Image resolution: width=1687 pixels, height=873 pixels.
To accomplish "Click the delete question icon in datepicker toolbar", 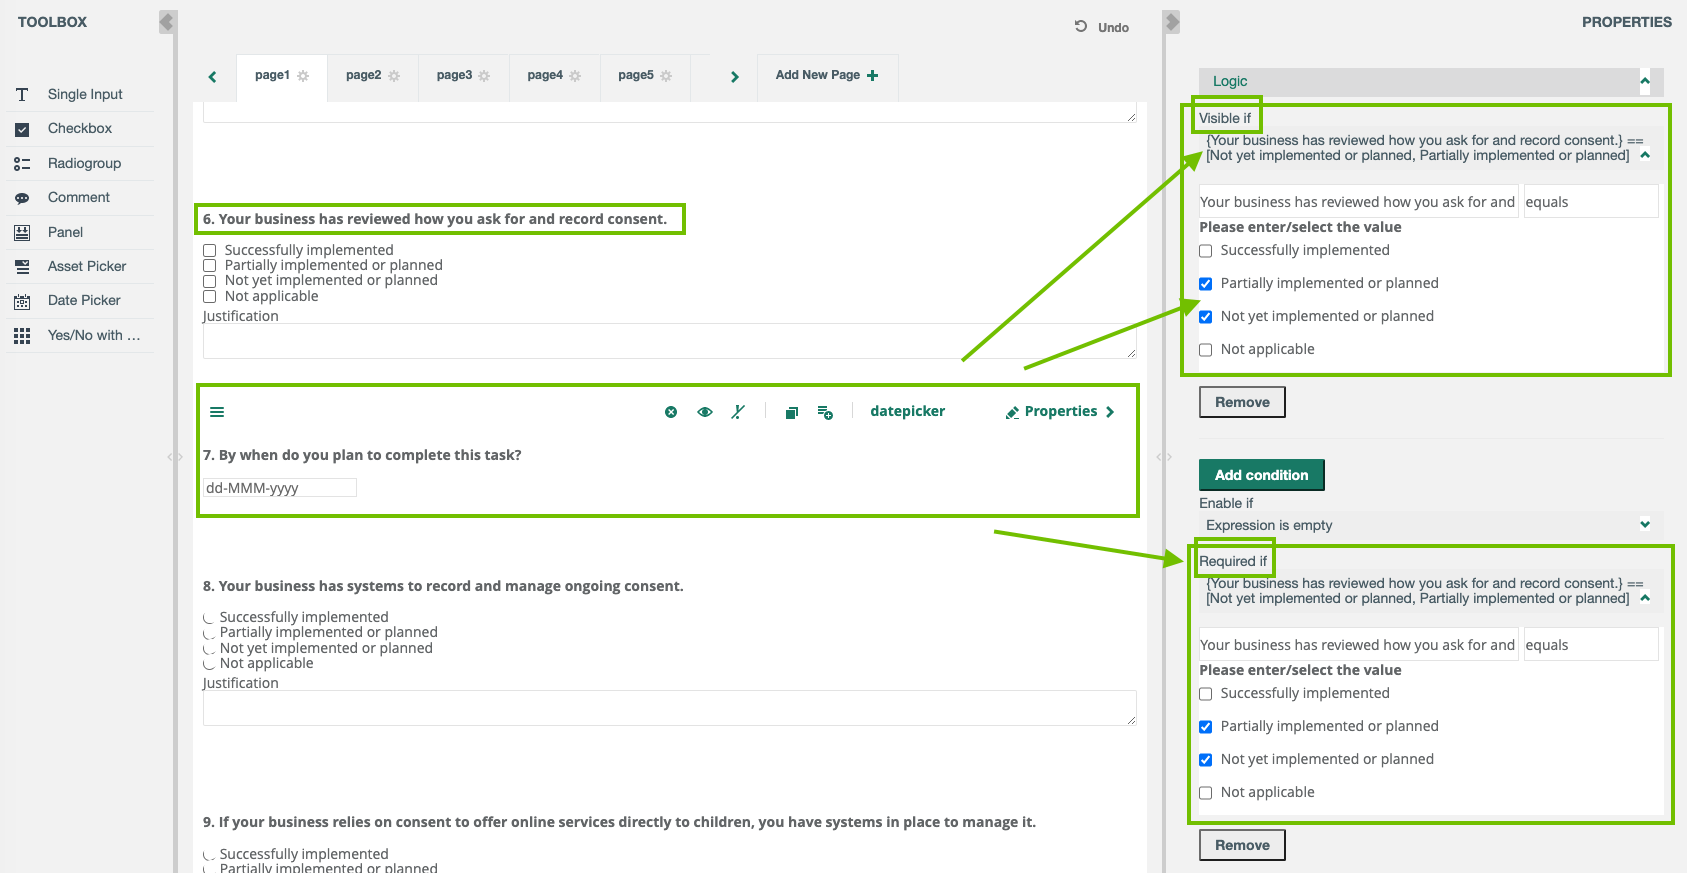I will (671, 412).
